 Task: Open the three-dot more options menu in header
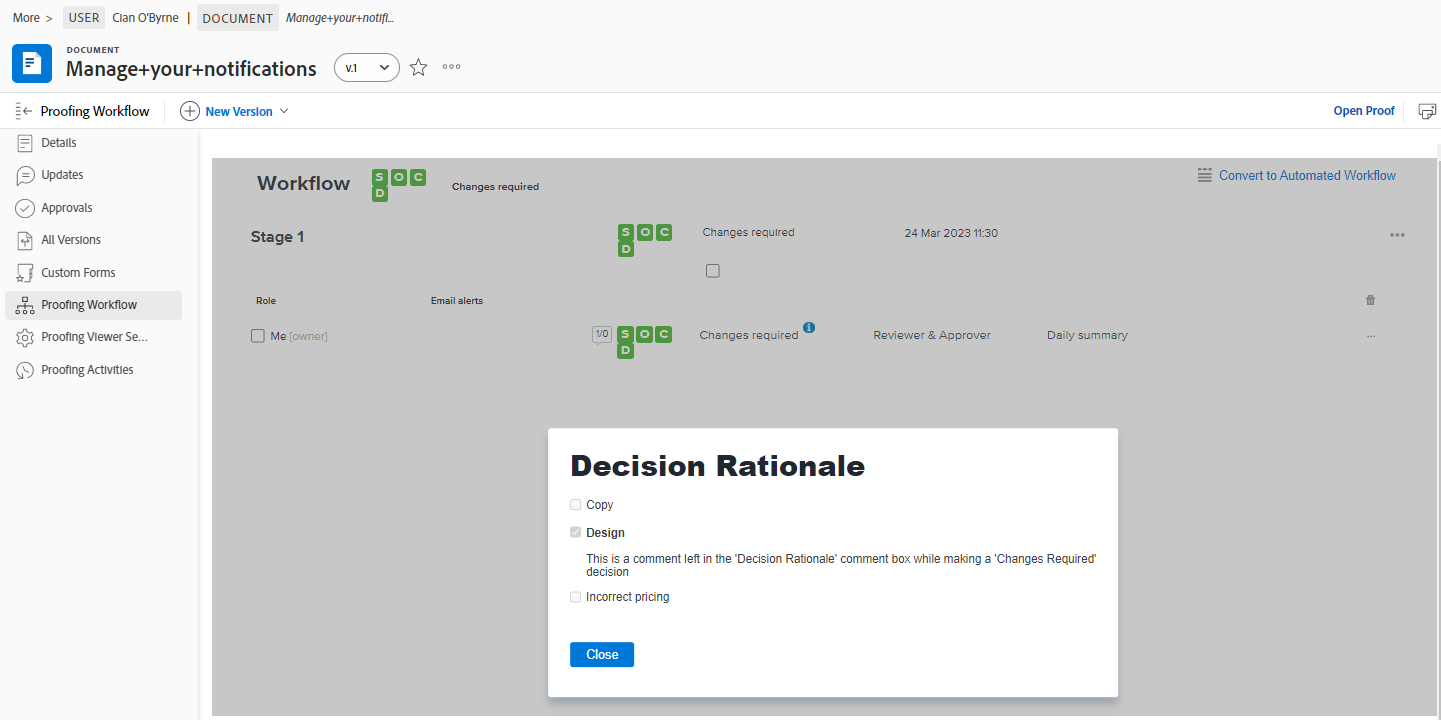[x=452, y=67]
